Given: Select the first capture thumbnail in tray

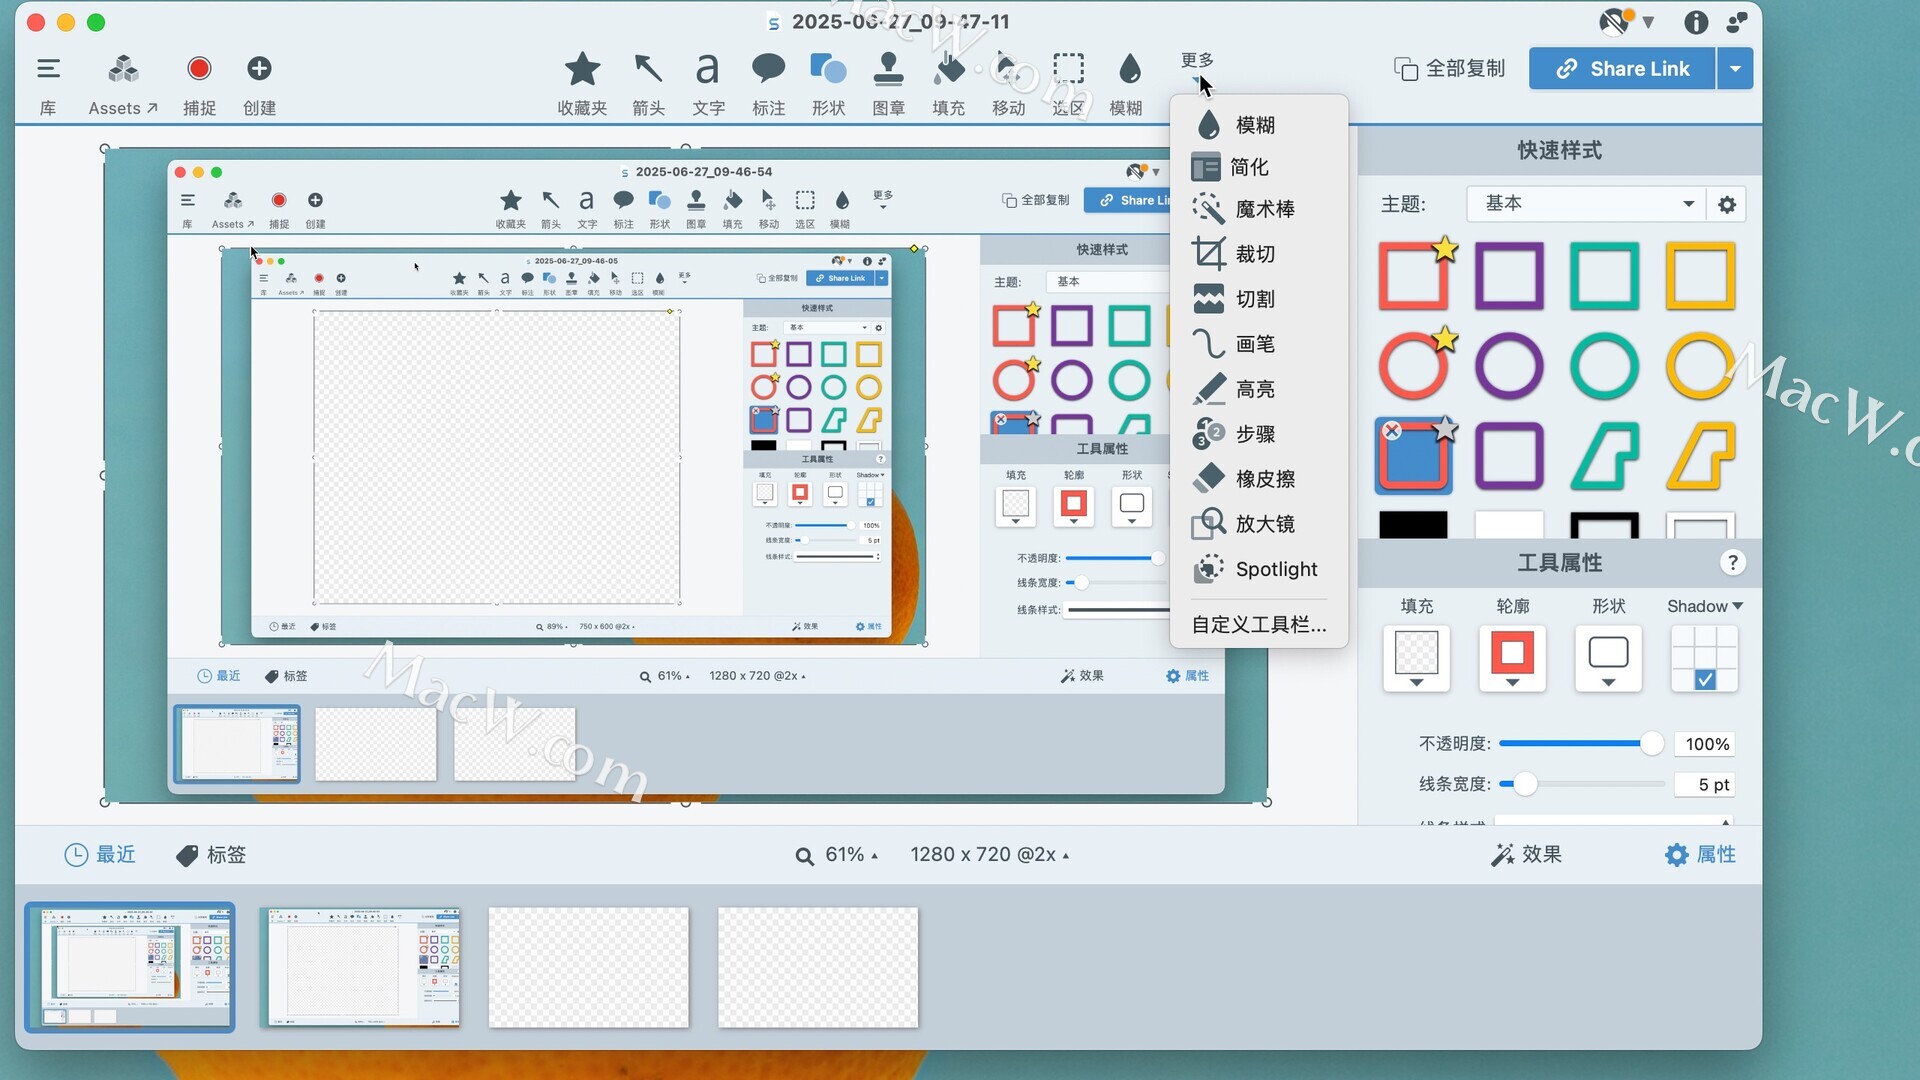Looking at the screenshot, I should 130,967.
